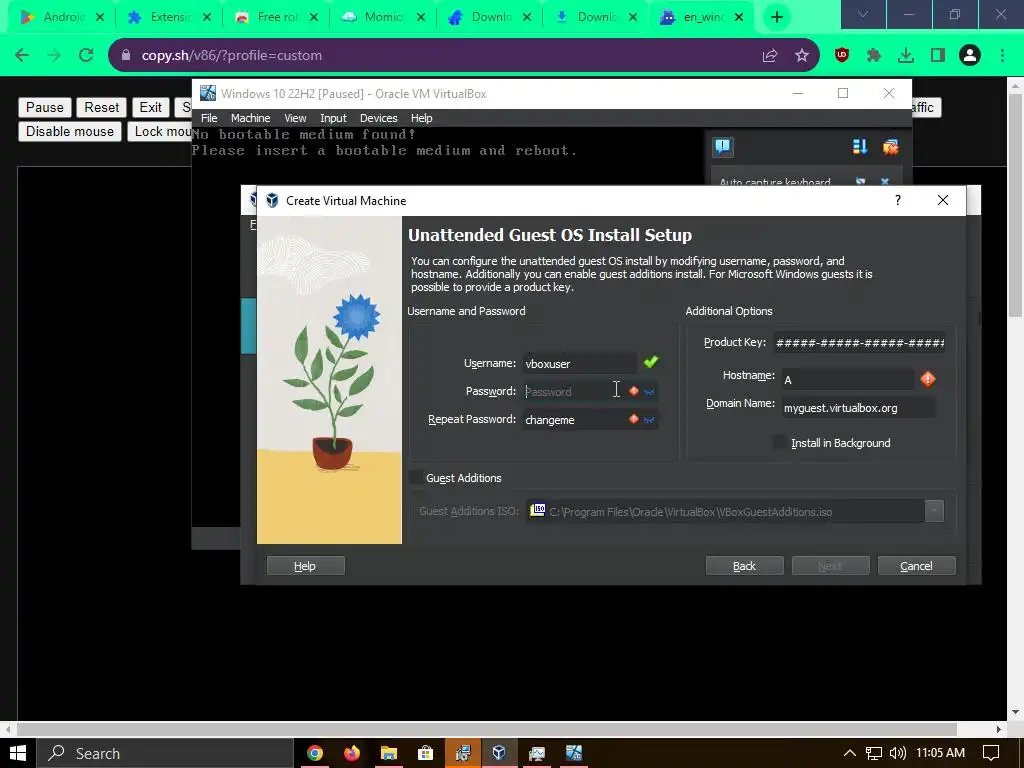
Task: Bookmark this page with the star icon
Action: pyautogui.click(x=802, y=56)
